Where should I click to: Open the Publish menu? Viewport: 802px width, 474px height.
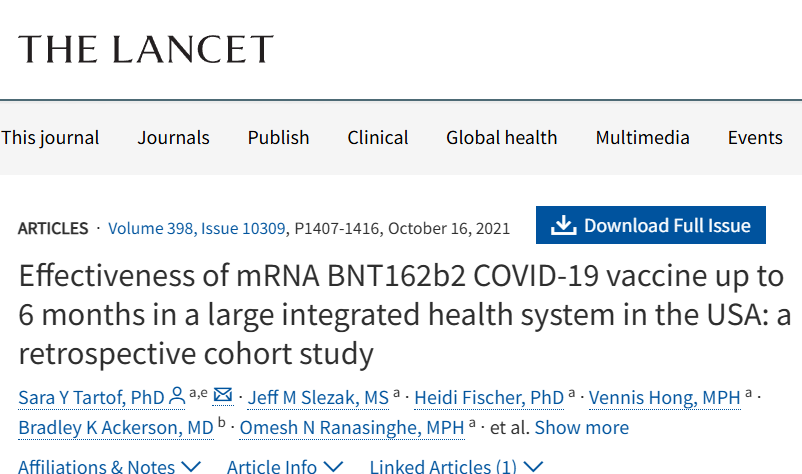(278, 138)
